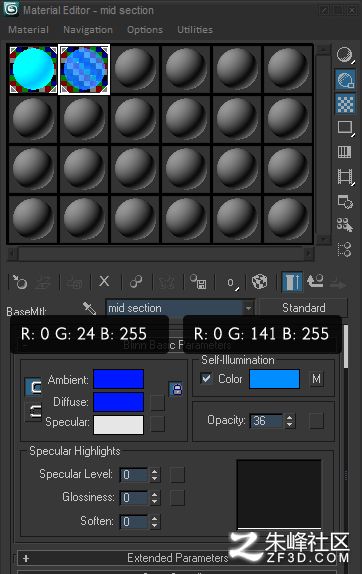The height and width of the screenshot is (574, 362).
Task: Click the Put to Library icon
Action: coord(198,282)
